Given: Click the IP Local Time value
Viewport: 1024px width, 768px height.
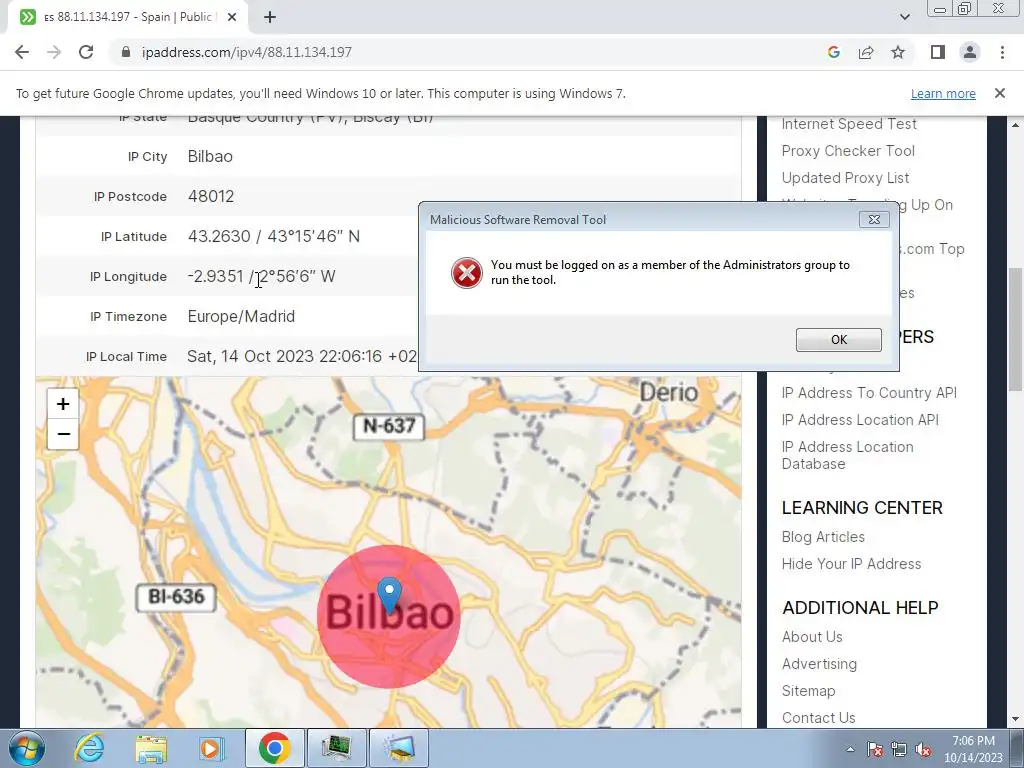Looking at the screenshot, I should coord(302,357).
